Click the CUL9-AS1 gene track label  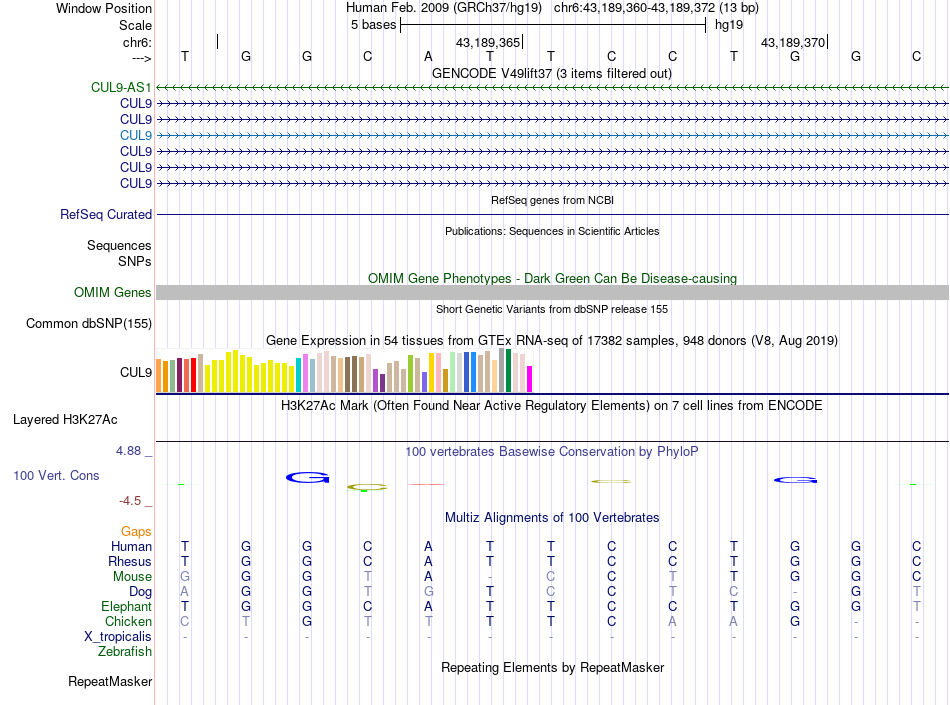click(121, 87)
